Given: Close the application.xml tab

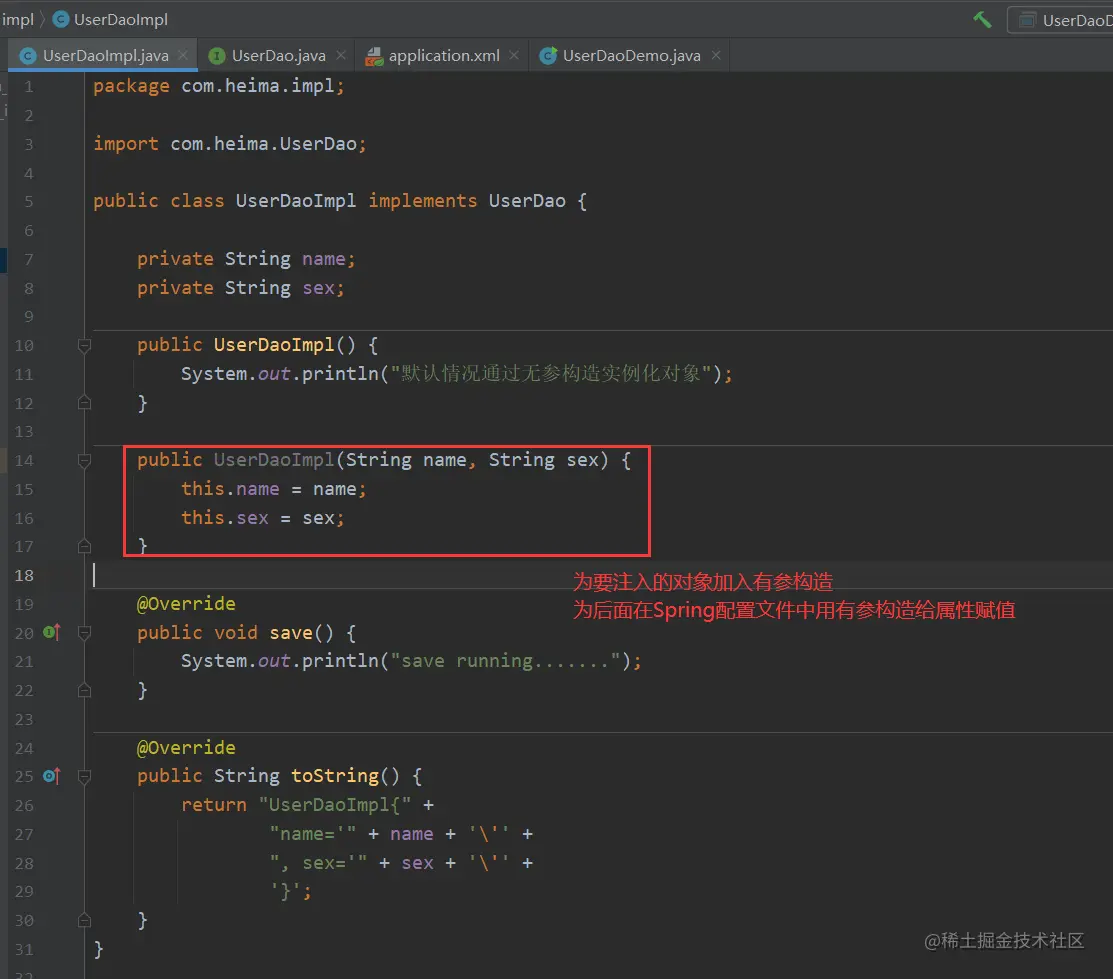Looking at the screenshot, I should (x=514, y=55).
